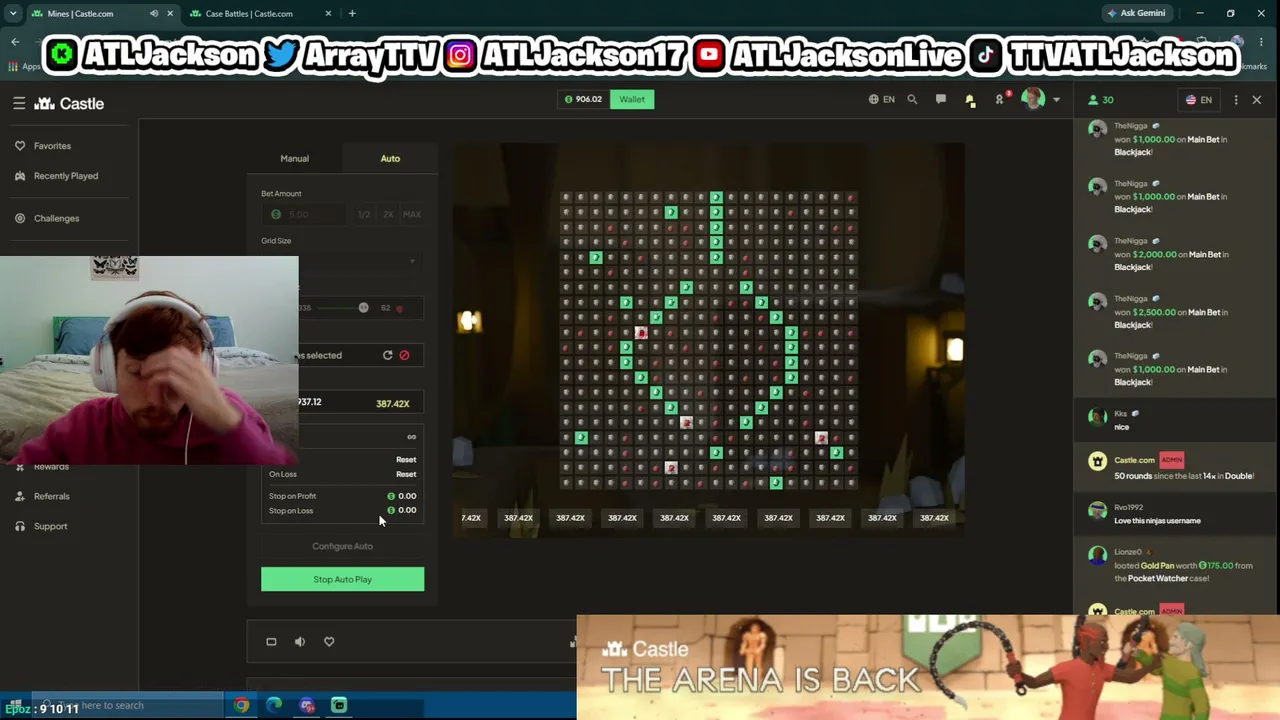1280x720 pixels.
Task: Mute the Mines tab audio icon
Action: point(154,13)
